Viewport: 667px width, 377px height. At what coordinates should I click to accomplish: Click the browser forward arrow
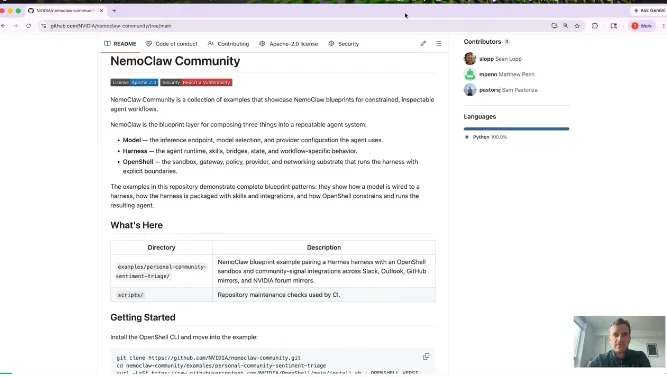coord(16,26)
